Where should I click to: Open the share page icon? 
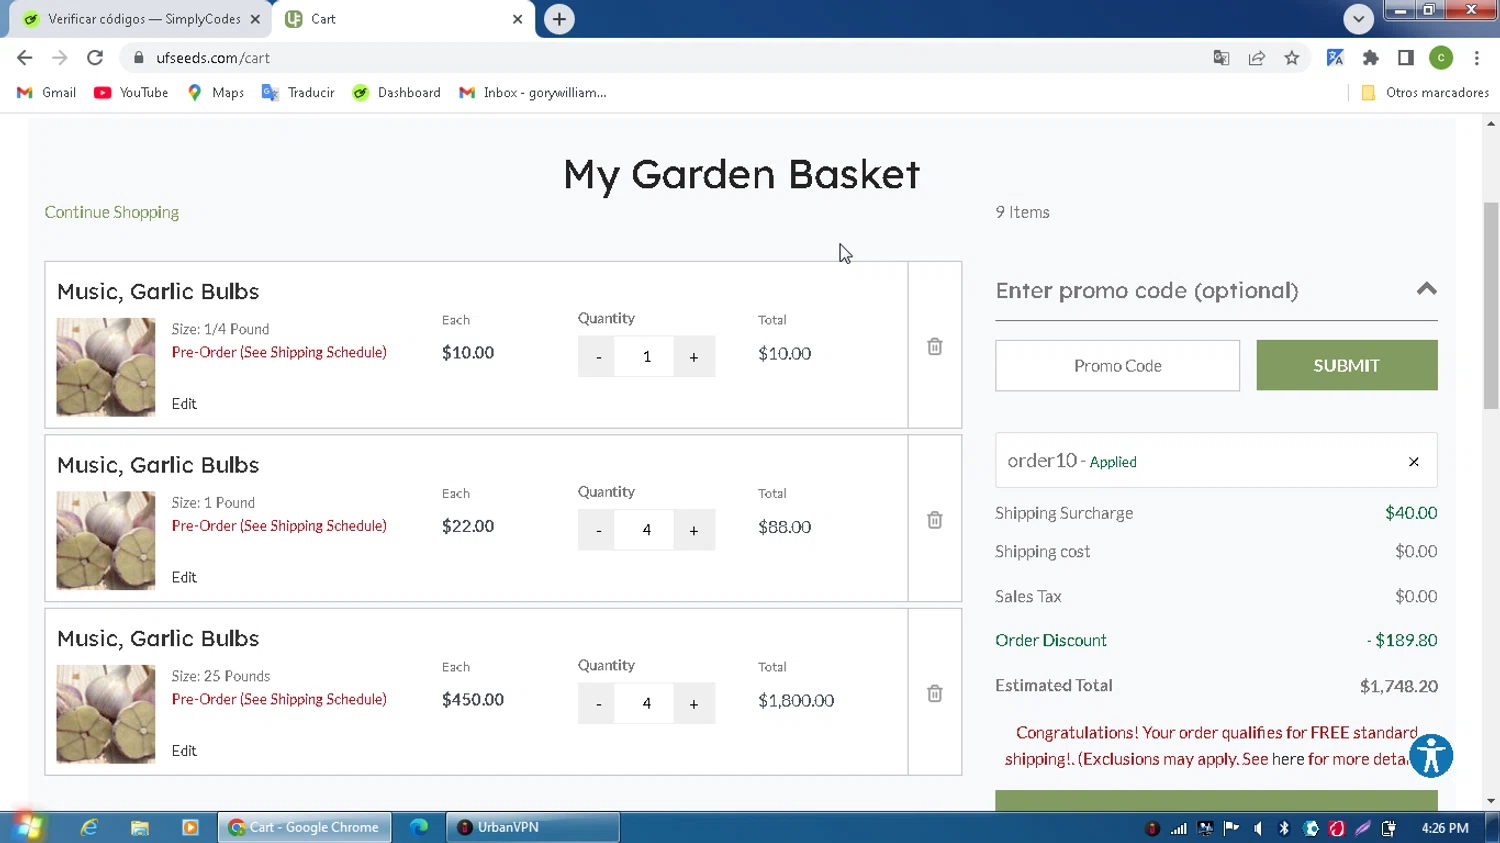point(1257,58)
